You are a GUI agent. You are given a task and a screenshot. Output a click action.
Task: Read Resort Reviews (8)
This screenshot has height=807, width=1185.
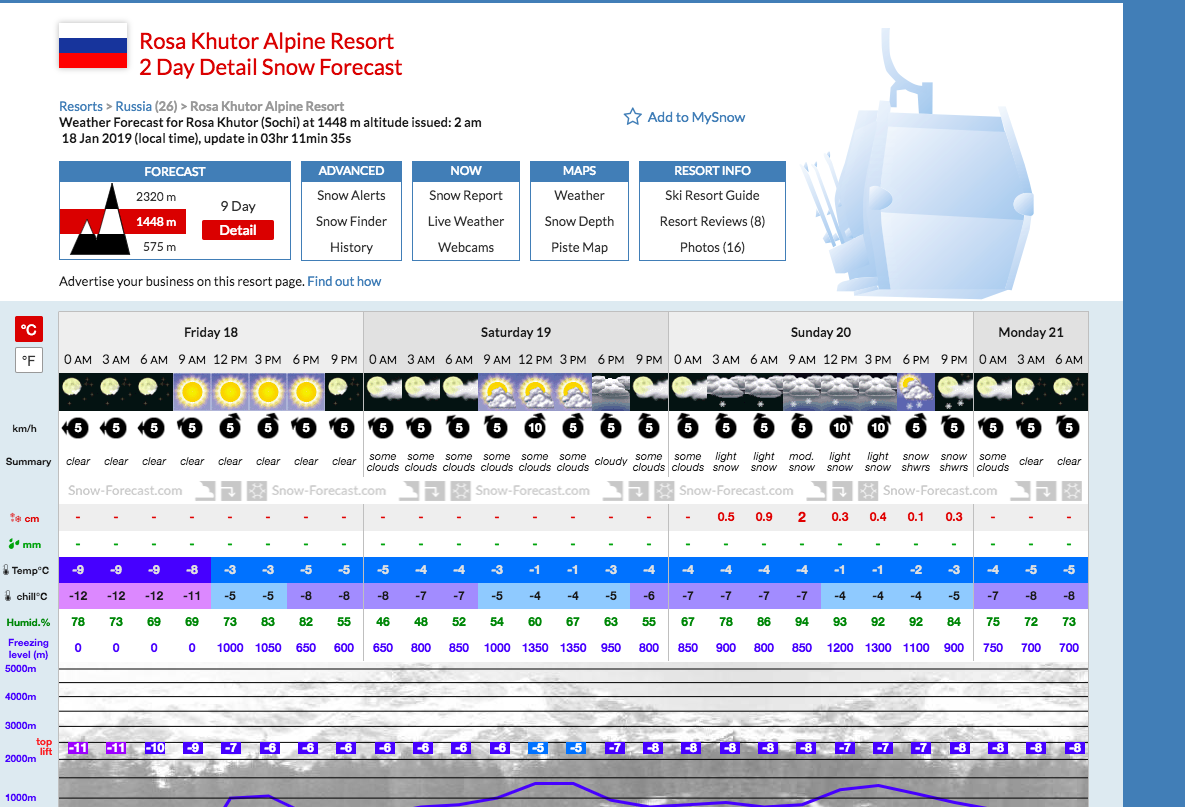[x=712, y=221]
